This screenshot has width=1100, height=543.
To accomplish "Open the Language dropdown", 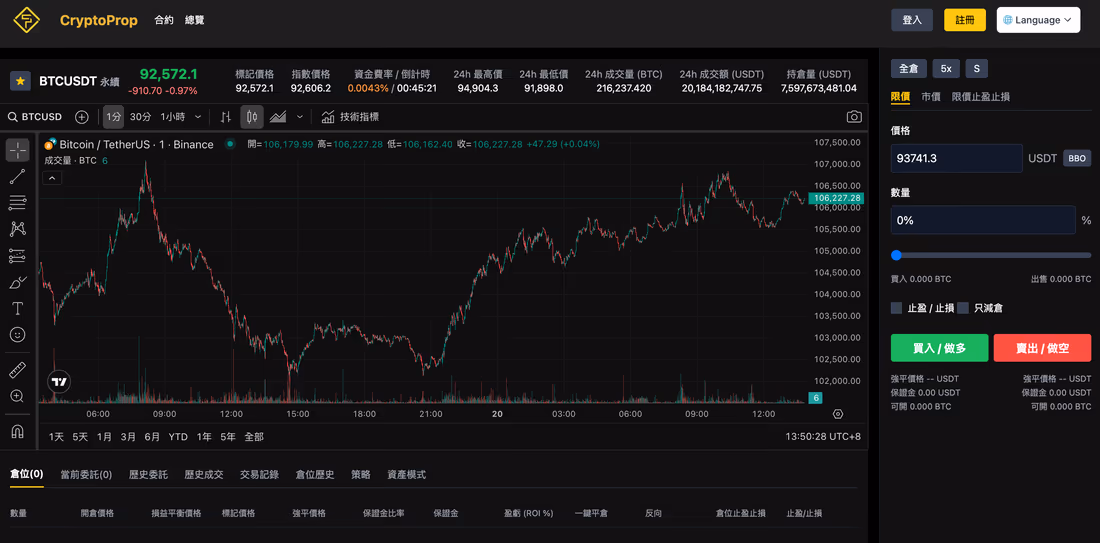I will [x=1038, y=20].
